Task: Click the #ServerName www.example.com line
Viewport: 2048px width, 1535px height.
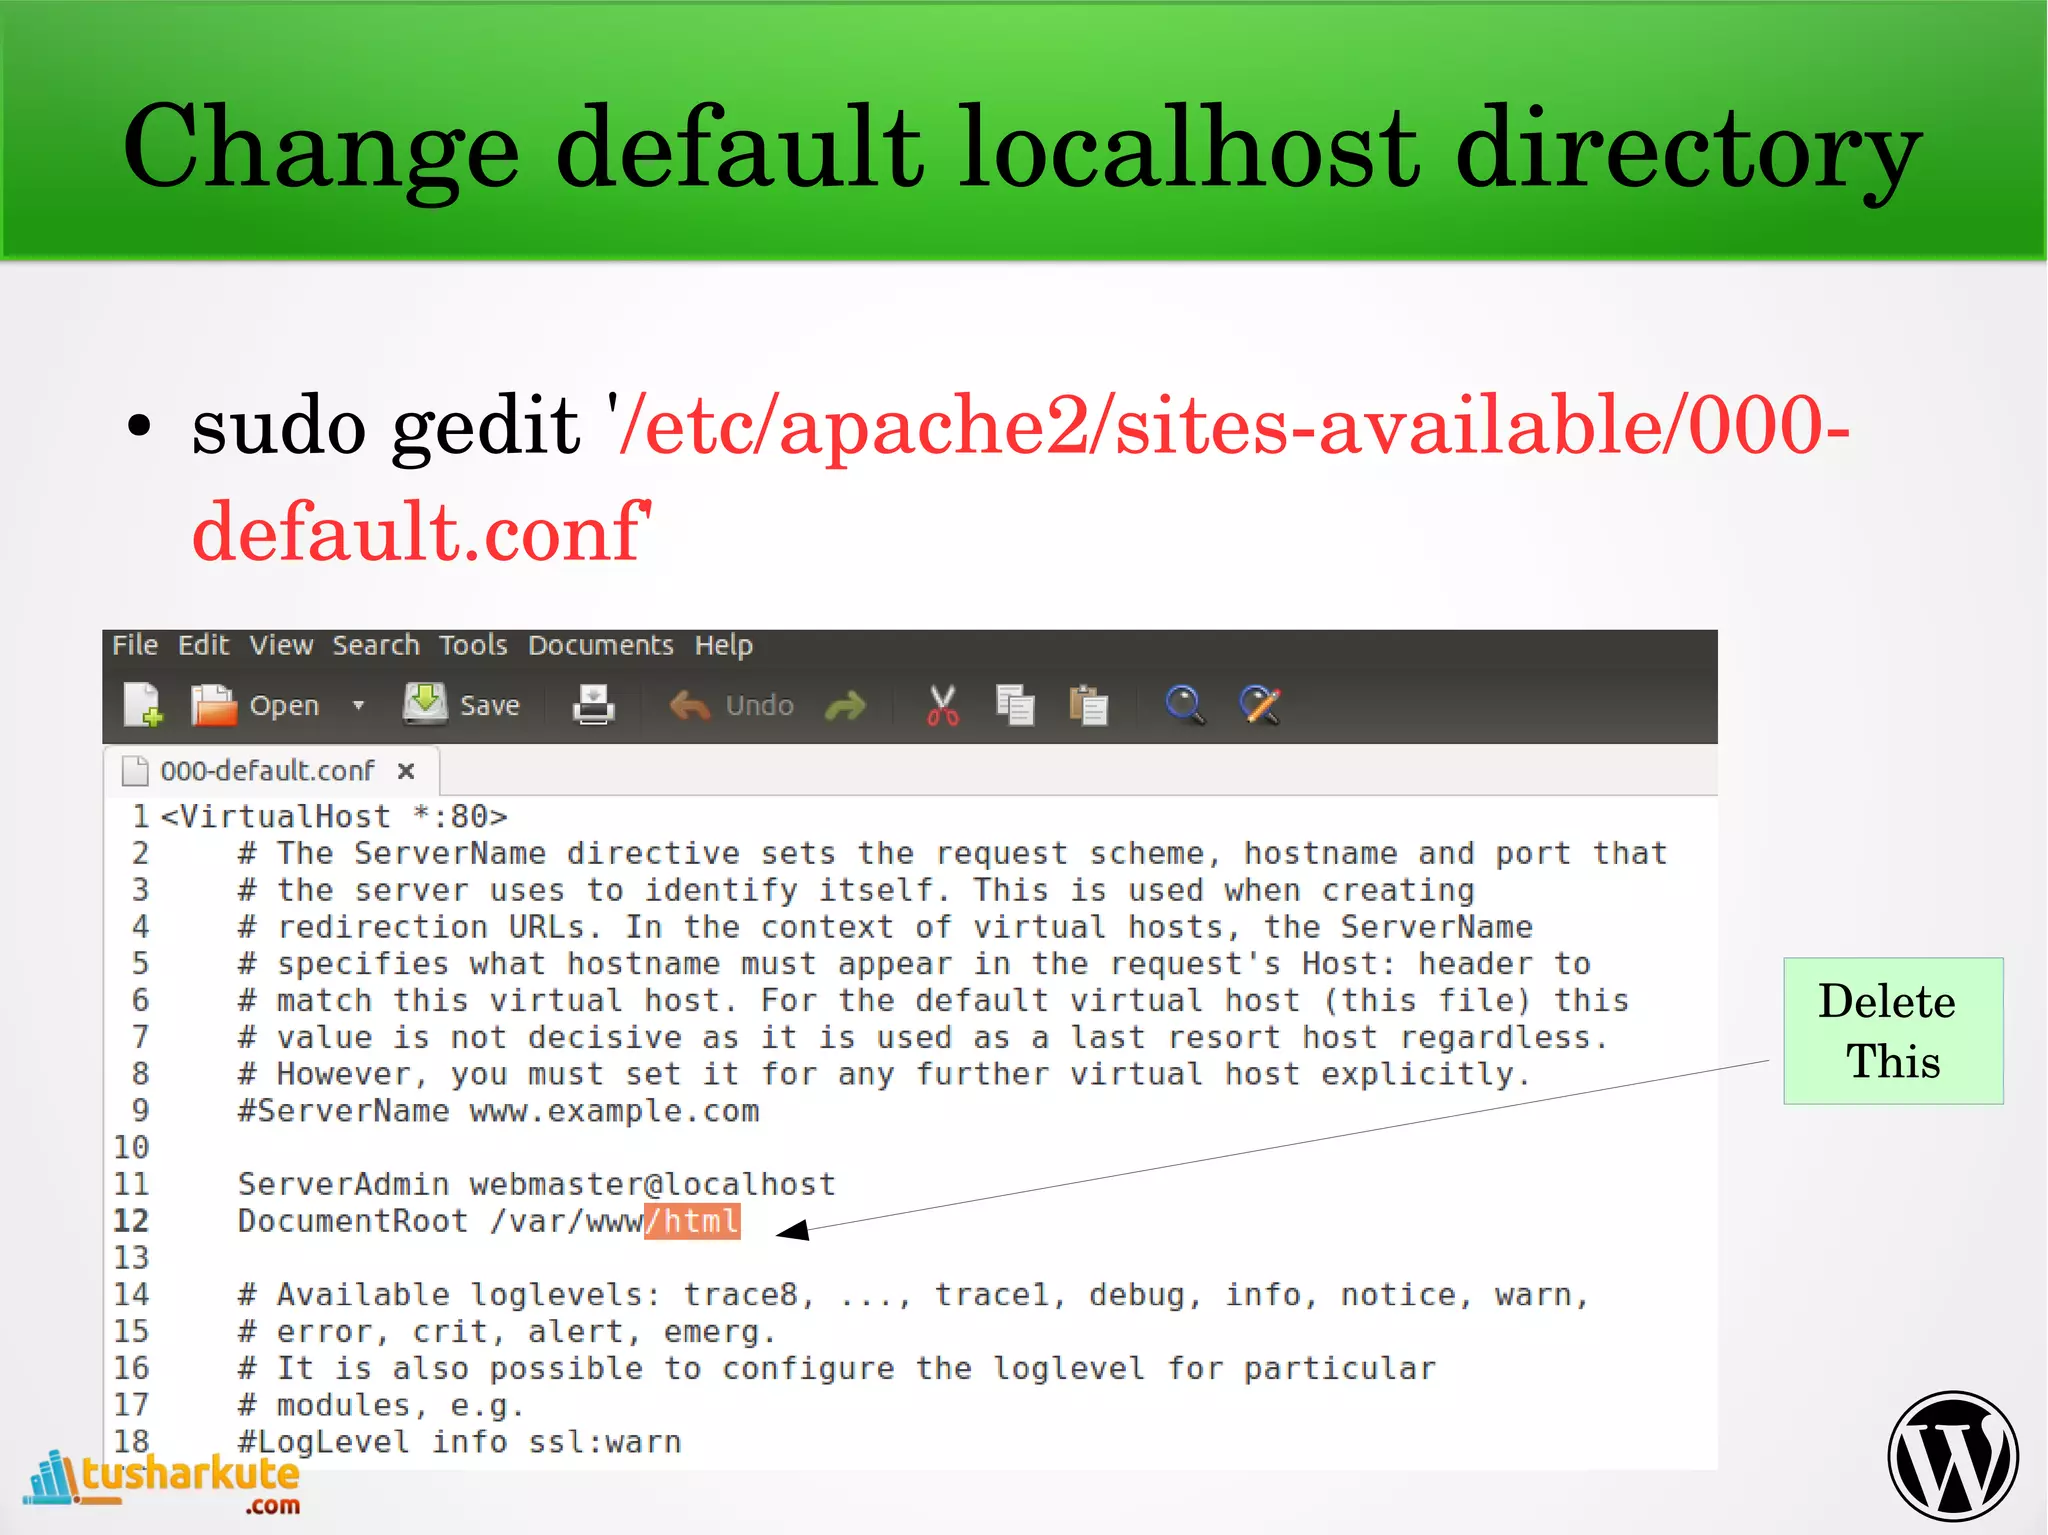Action: [x=498, y=1111]
